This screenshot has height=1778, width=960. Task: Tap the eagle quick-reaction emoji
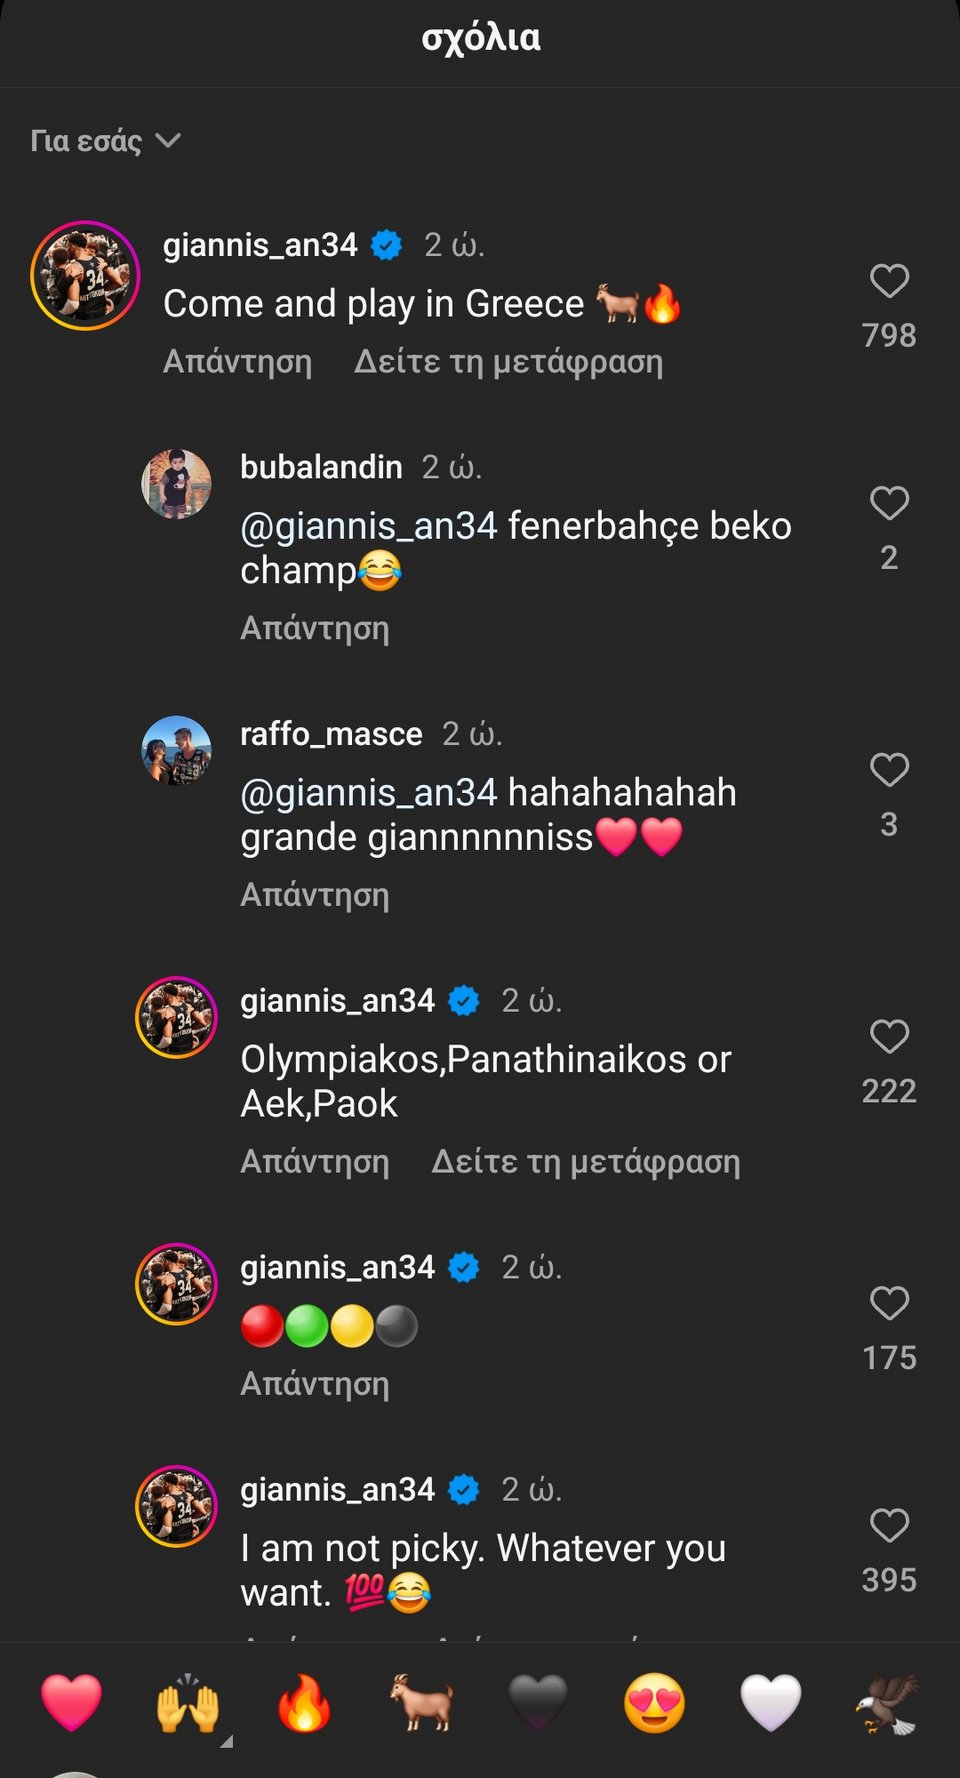(x=888, y=1702)
